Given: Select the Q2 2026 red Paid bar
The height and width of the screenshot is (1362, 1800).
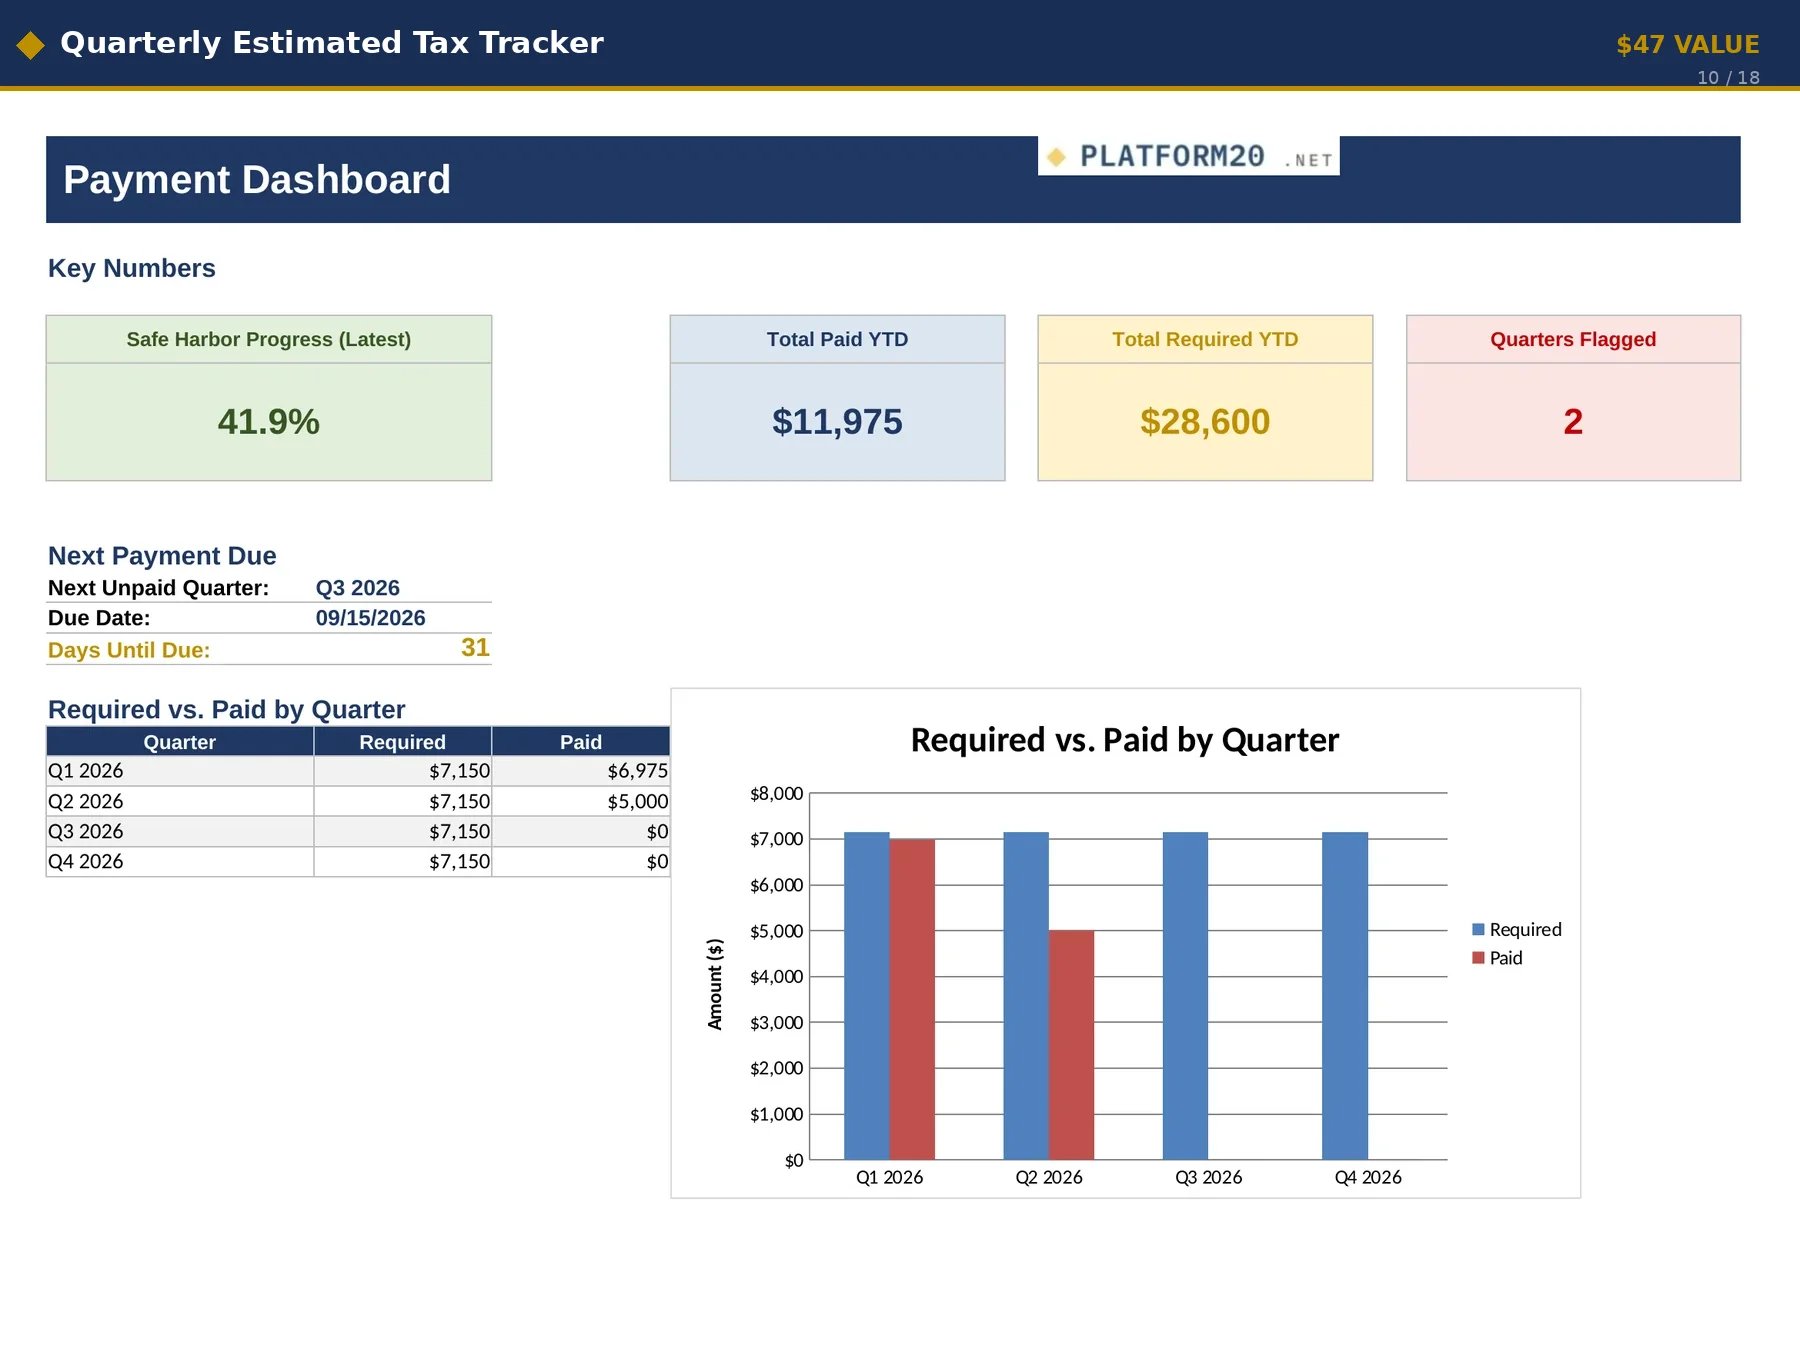Looking at the screenshot, I should pyautogui.click(x=1071, y=1045).
